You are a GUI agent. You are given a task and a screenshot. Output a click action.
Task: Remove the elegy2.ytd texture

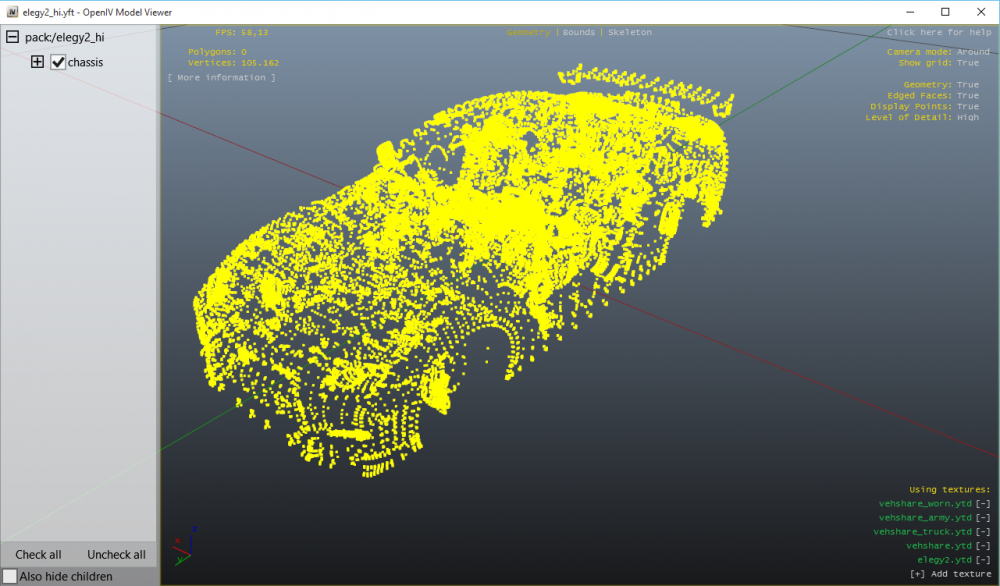[984, 560]
